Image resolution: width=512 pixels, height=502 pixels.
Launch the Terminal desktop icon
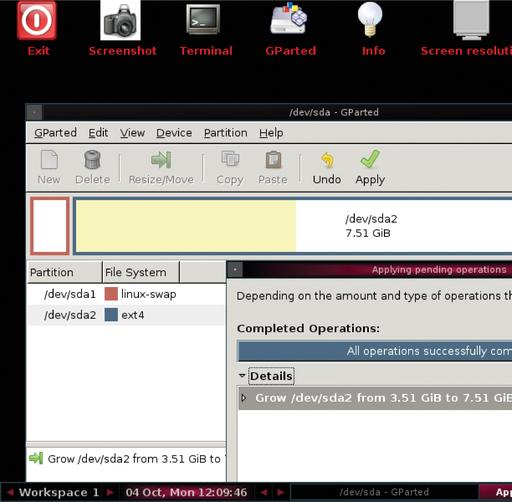[203, 19]
